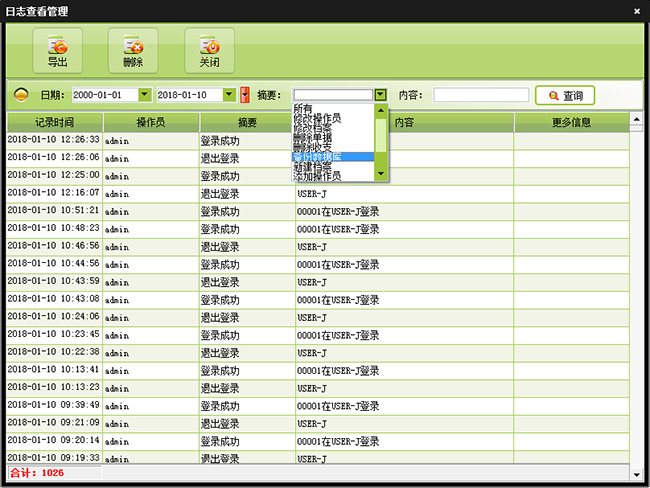
Task: Collapse the 摘要 combo box dropdown arrow
Action: (x=381, y=95)
